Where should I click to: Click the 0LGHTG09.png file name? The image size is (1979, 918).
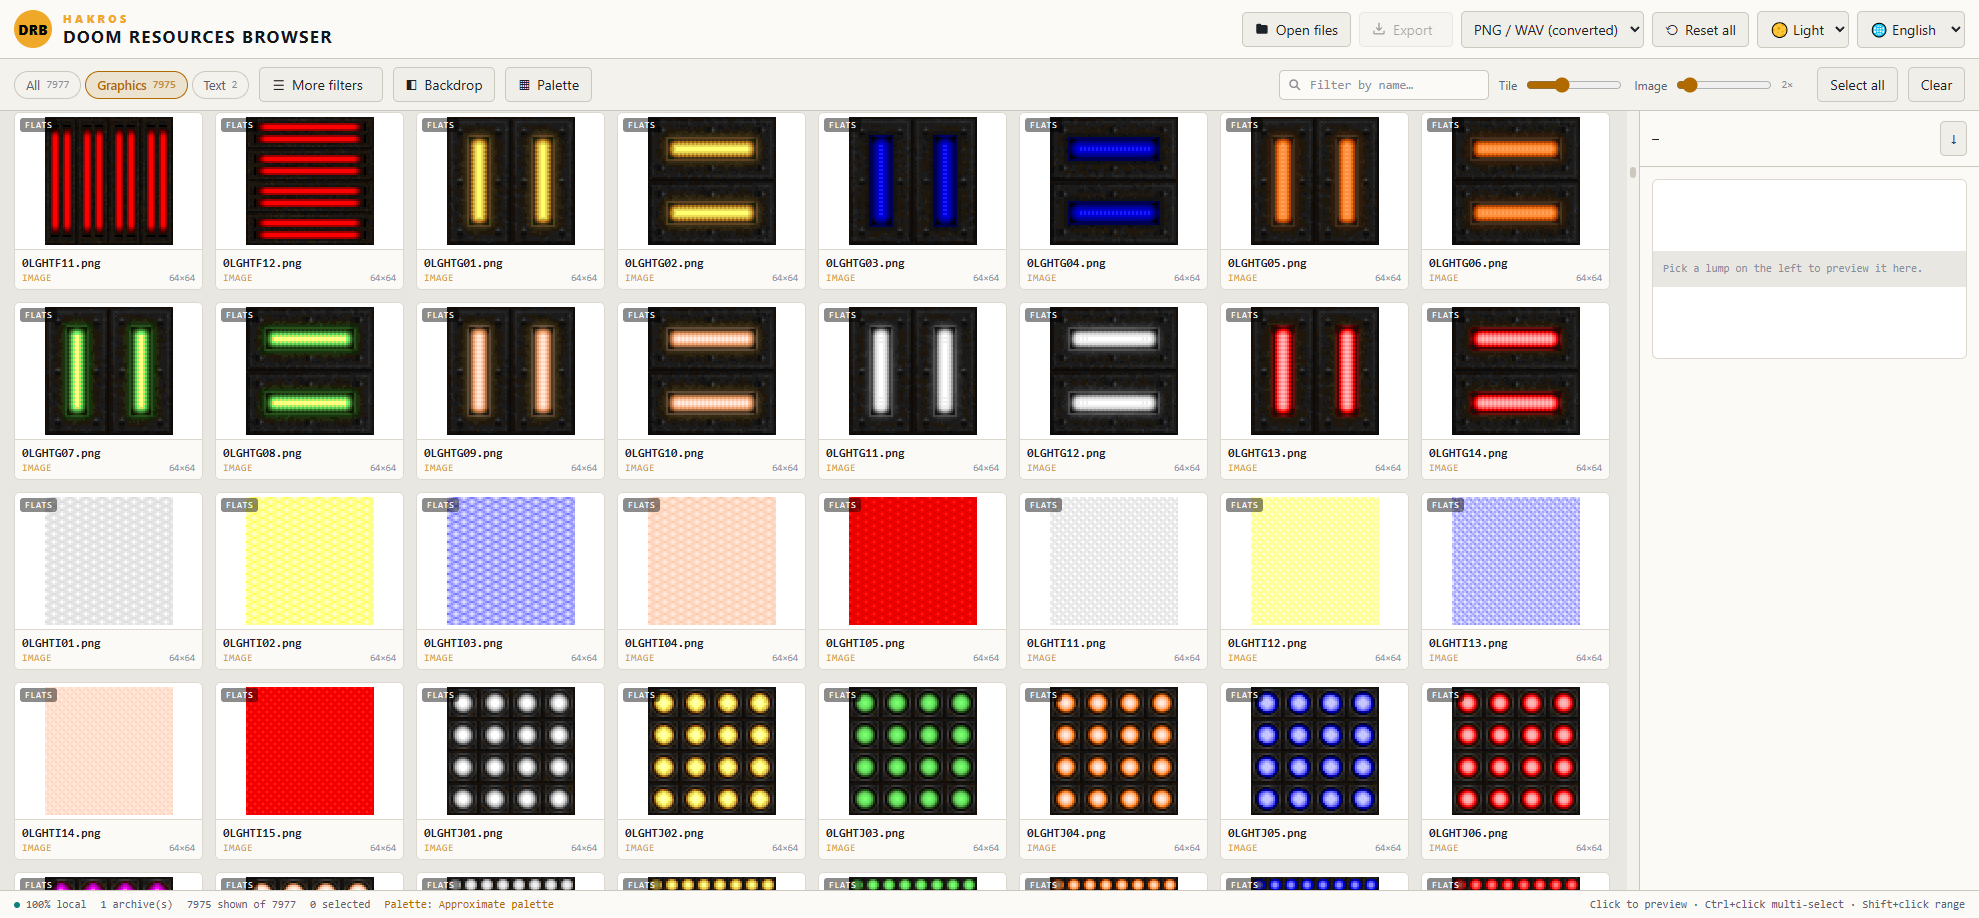click(463, 453)
